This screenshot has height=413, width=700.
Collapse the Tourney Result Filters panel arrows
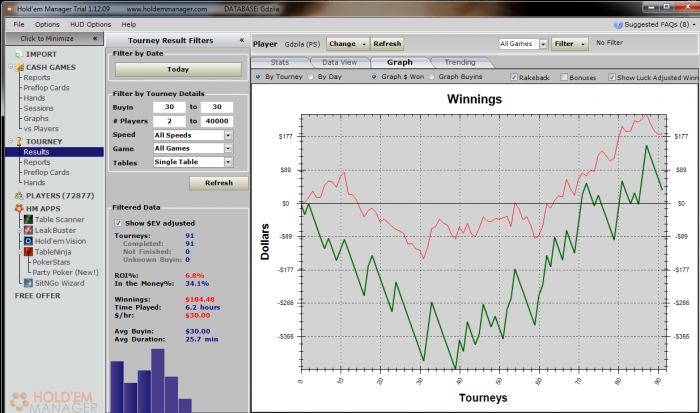pyautogui.click(x=242, y=40)
